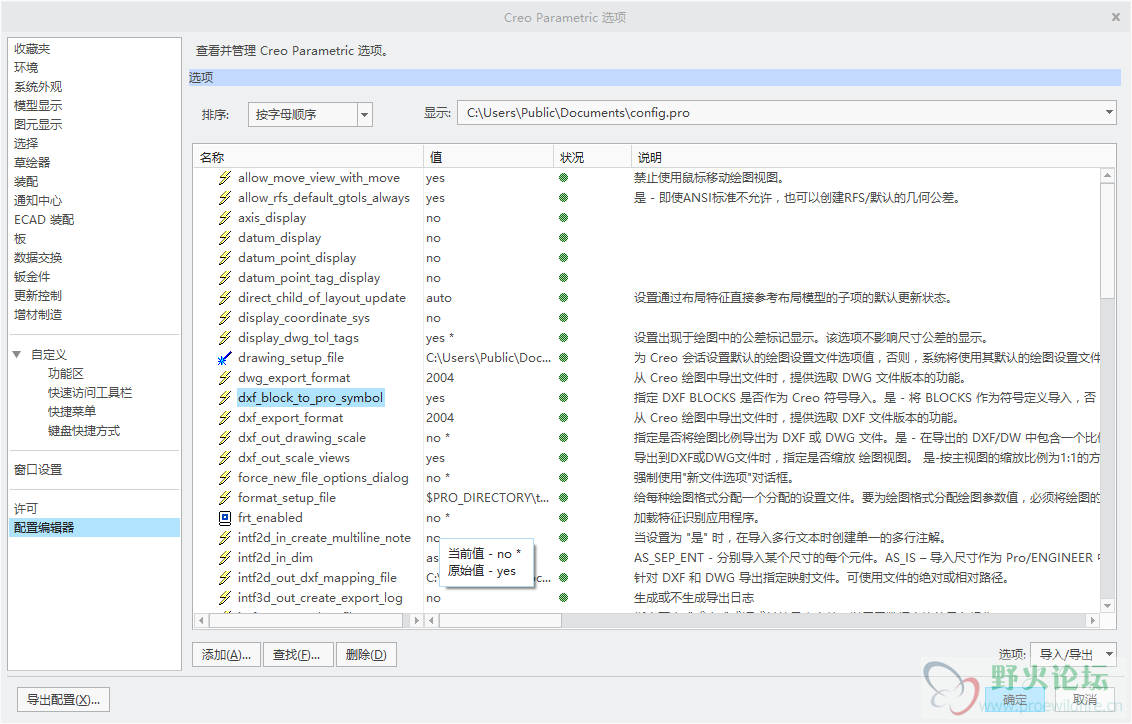Click the blue star icon beside drawing_setup_file
The image size is (1132, 724).
click(x=225, y=358)
